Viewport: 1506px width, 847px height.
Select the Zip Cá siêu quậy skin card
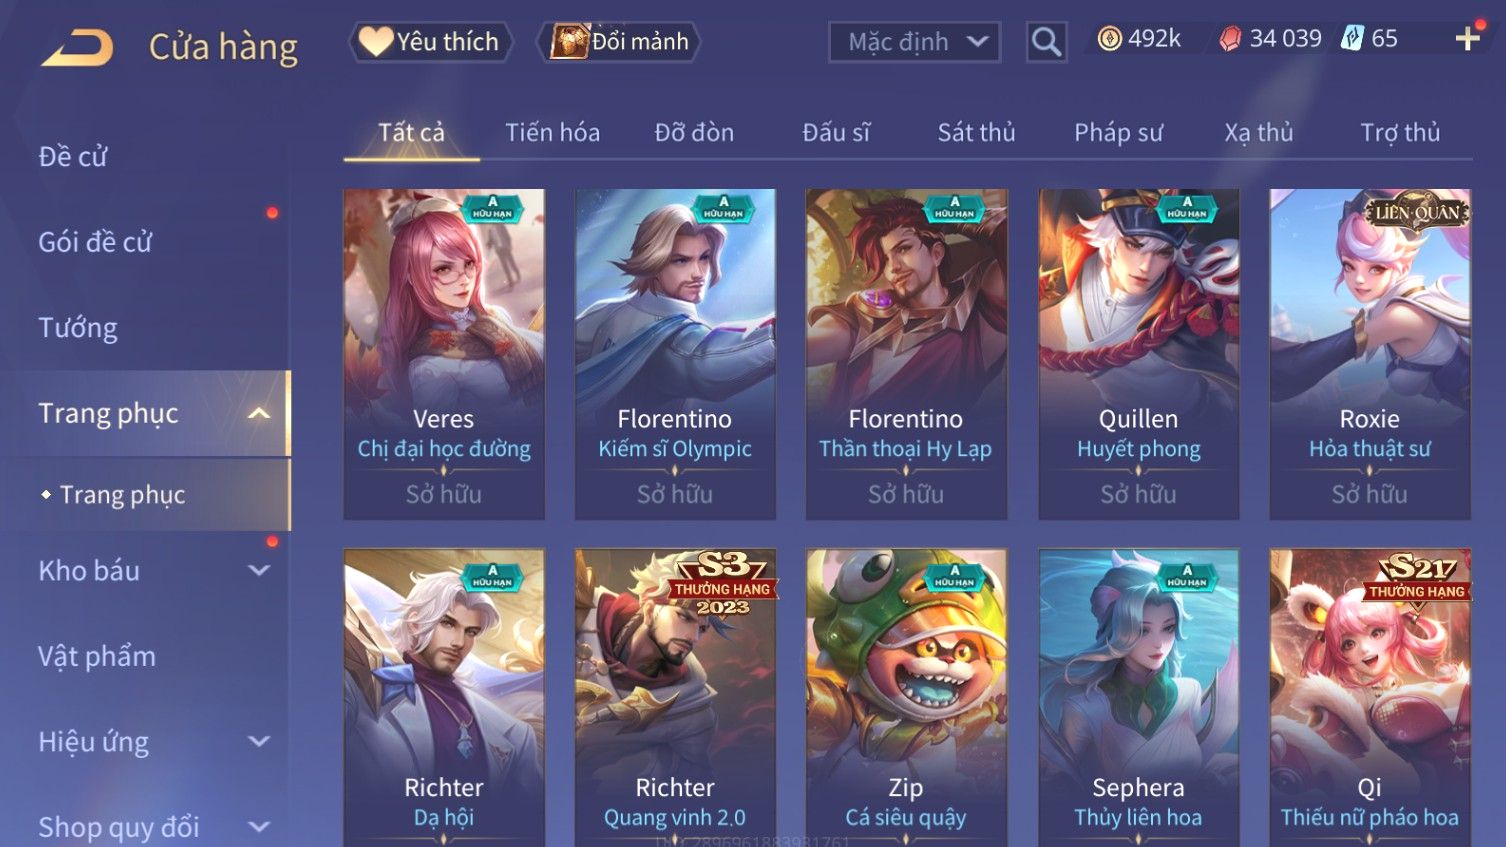pos(906,698)
